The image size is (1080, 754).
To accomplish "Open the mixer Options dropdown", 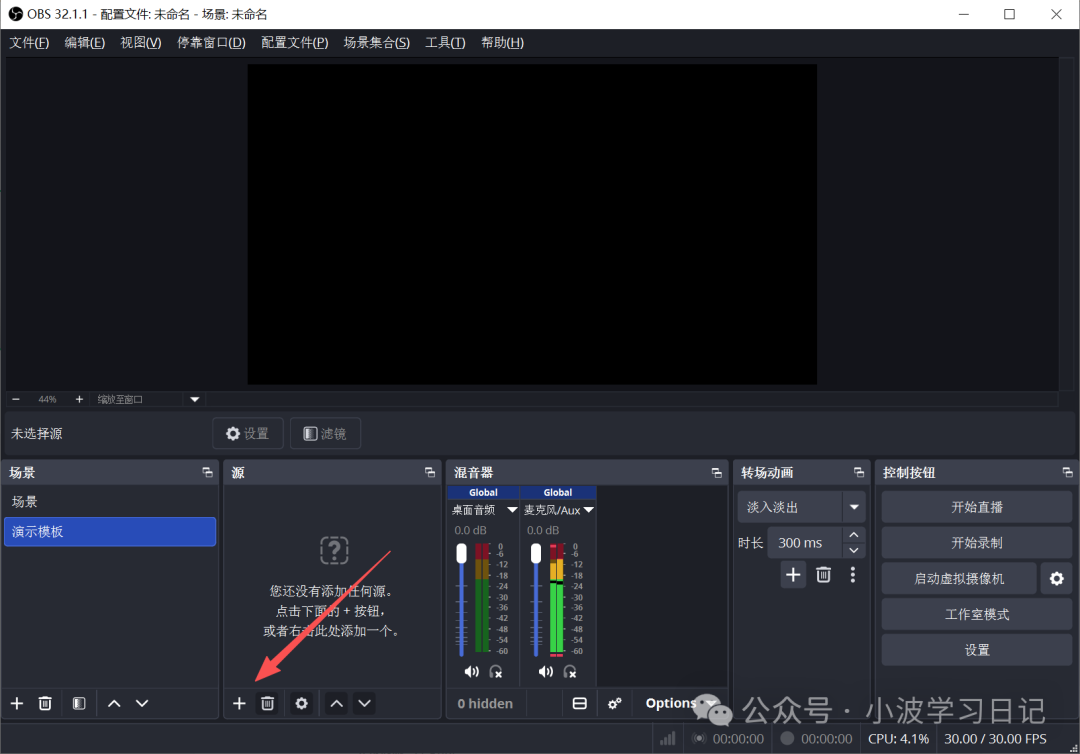I will click(680, 703).
